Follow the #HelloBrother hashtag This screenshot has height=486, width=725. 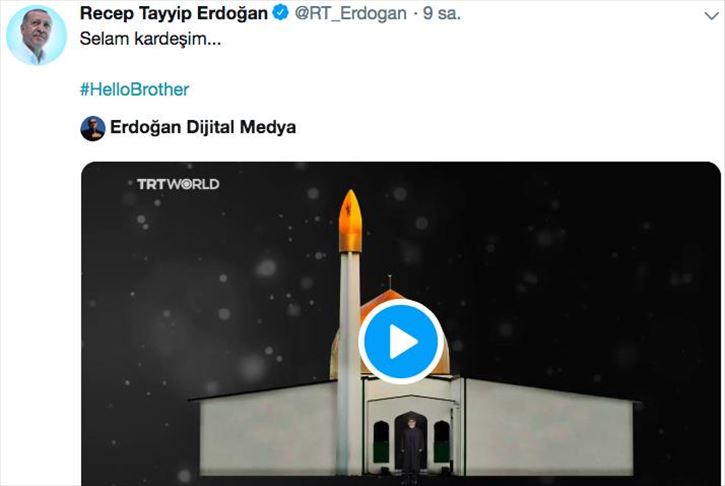coord(135,89)
